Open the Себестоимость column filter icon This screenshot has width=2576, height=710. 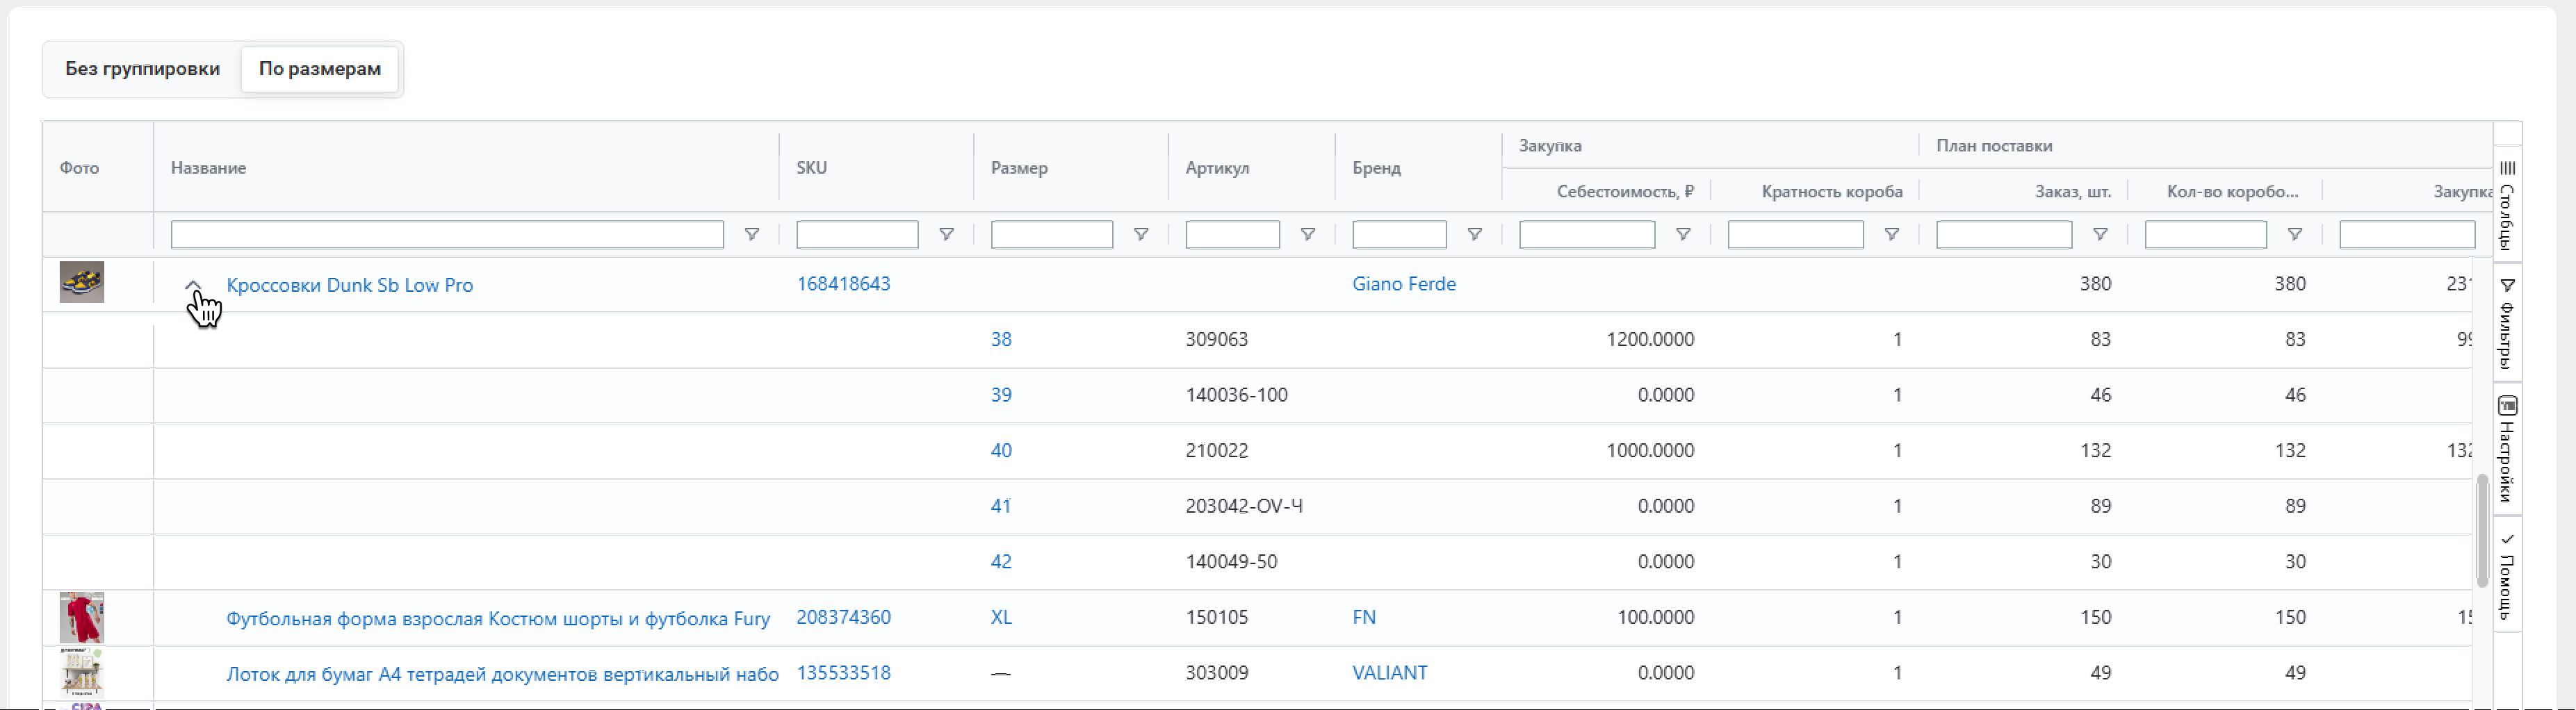1683,234
